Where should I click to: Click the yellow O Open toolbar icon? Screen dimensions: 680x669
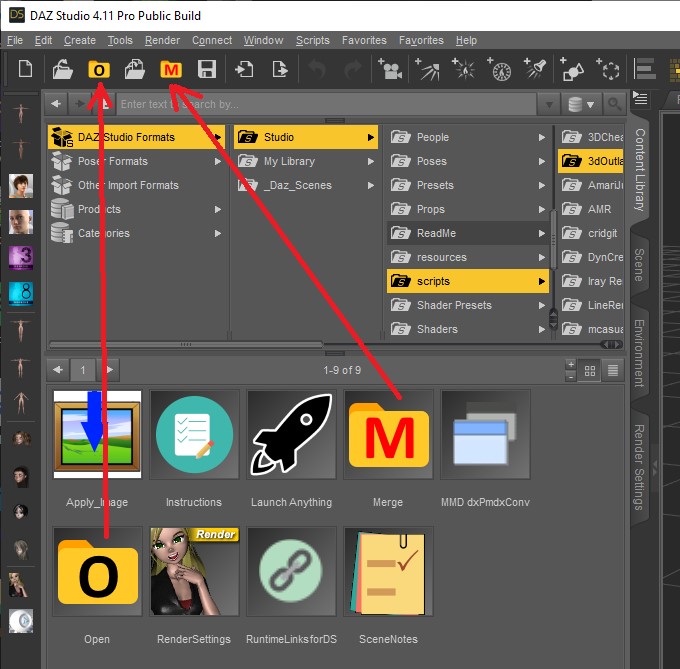[x=98, y=70]
